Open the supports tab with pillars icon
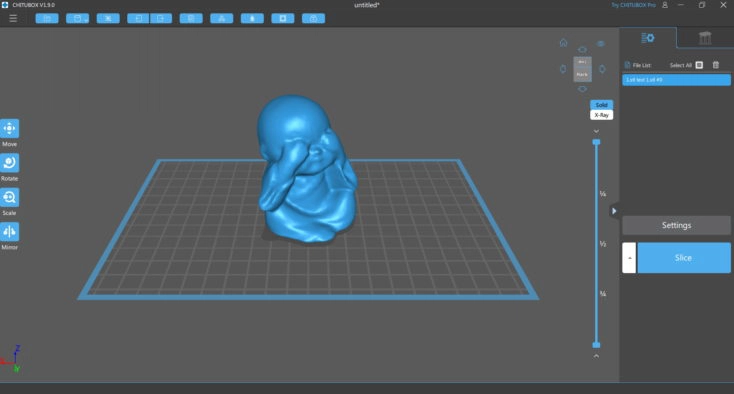Screen dimensions: 734x394 pos(705,38)
